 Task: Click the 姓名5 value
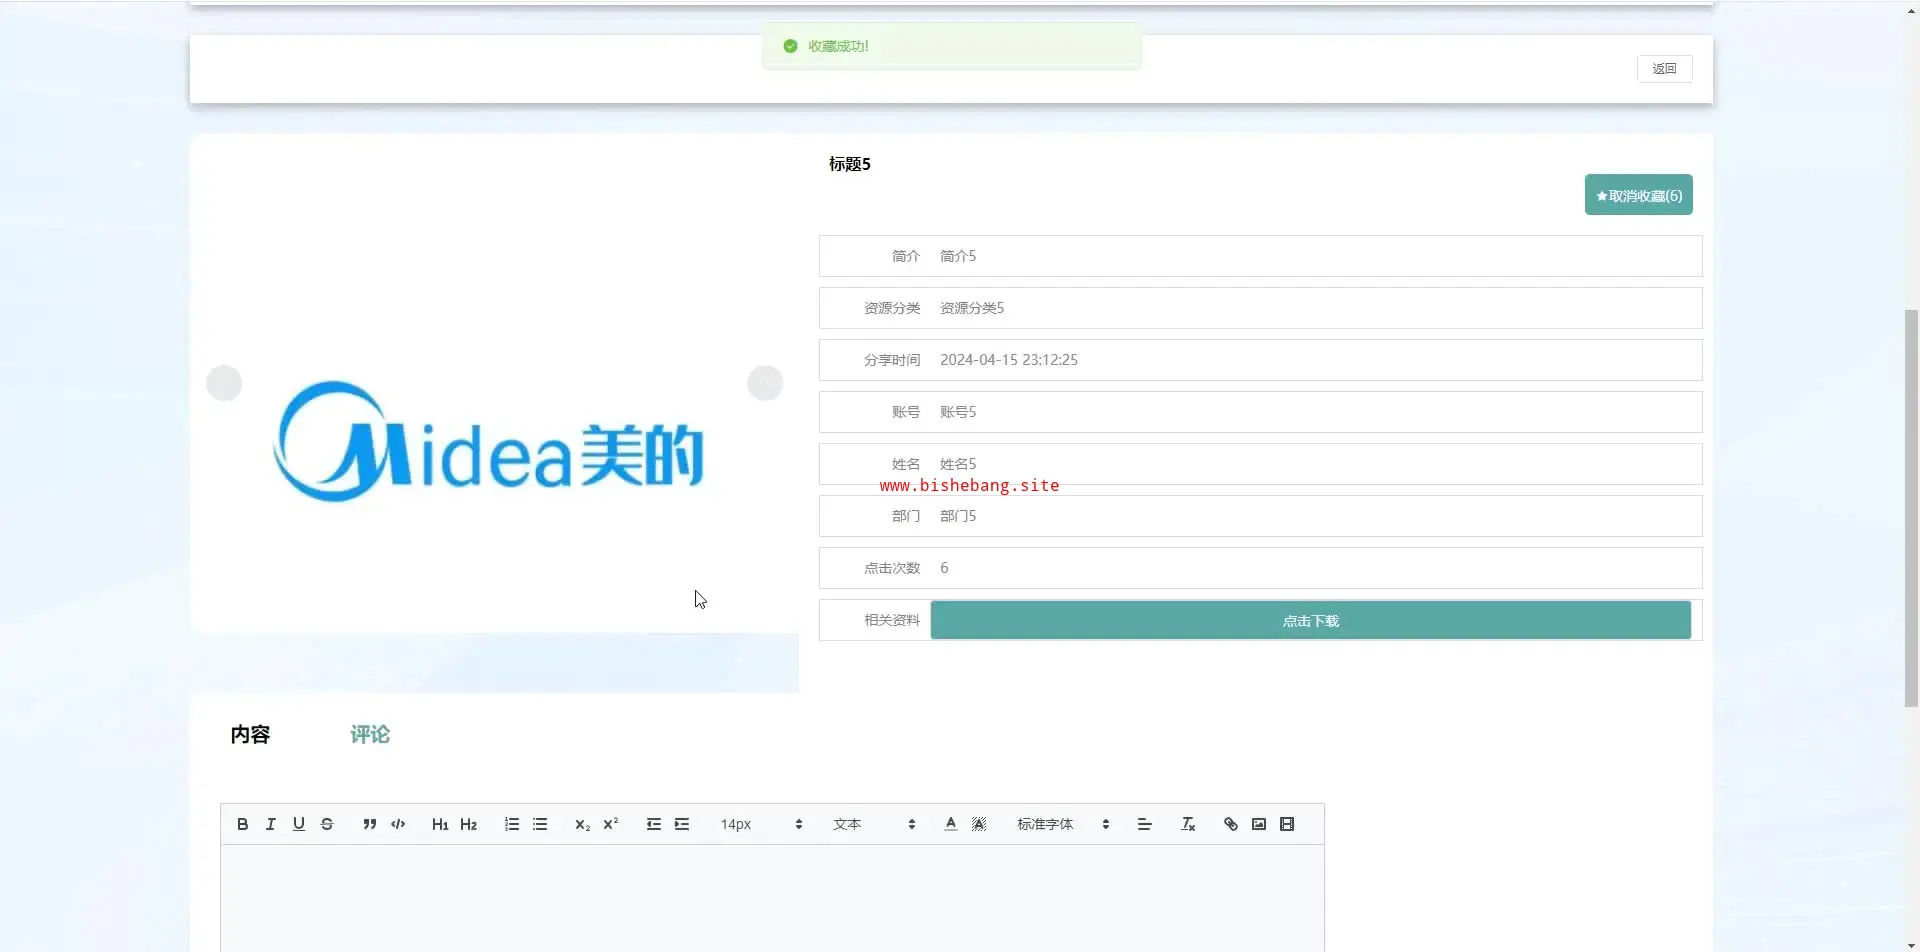[x=958, y=464]
